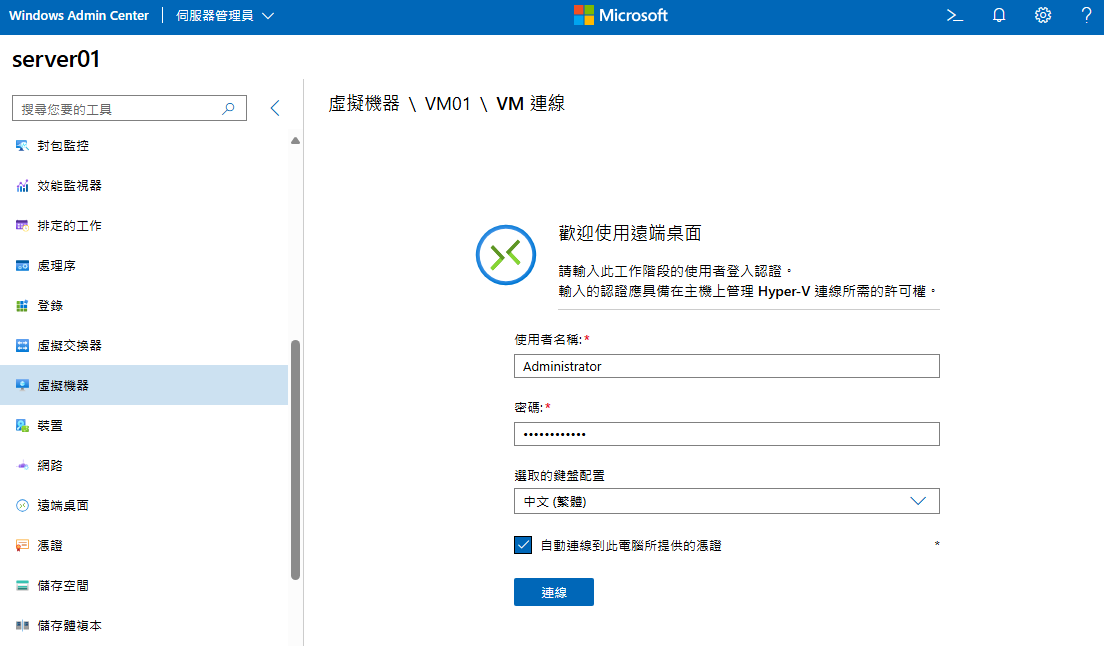Screen dimensions: 1104x646
Task: Open 儲存體複本 tool icon
Action: coord(23,626)
